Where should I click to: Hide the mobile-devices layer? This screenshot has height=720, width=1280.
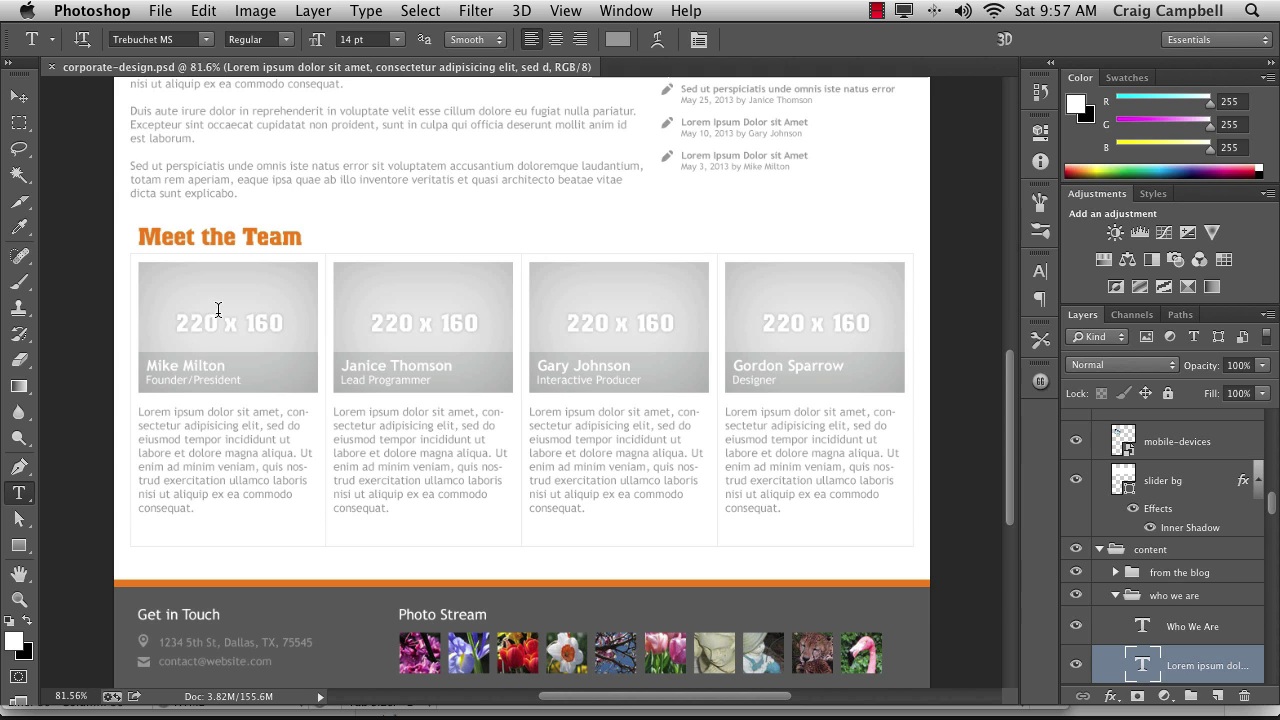(x=1076, y=441)
